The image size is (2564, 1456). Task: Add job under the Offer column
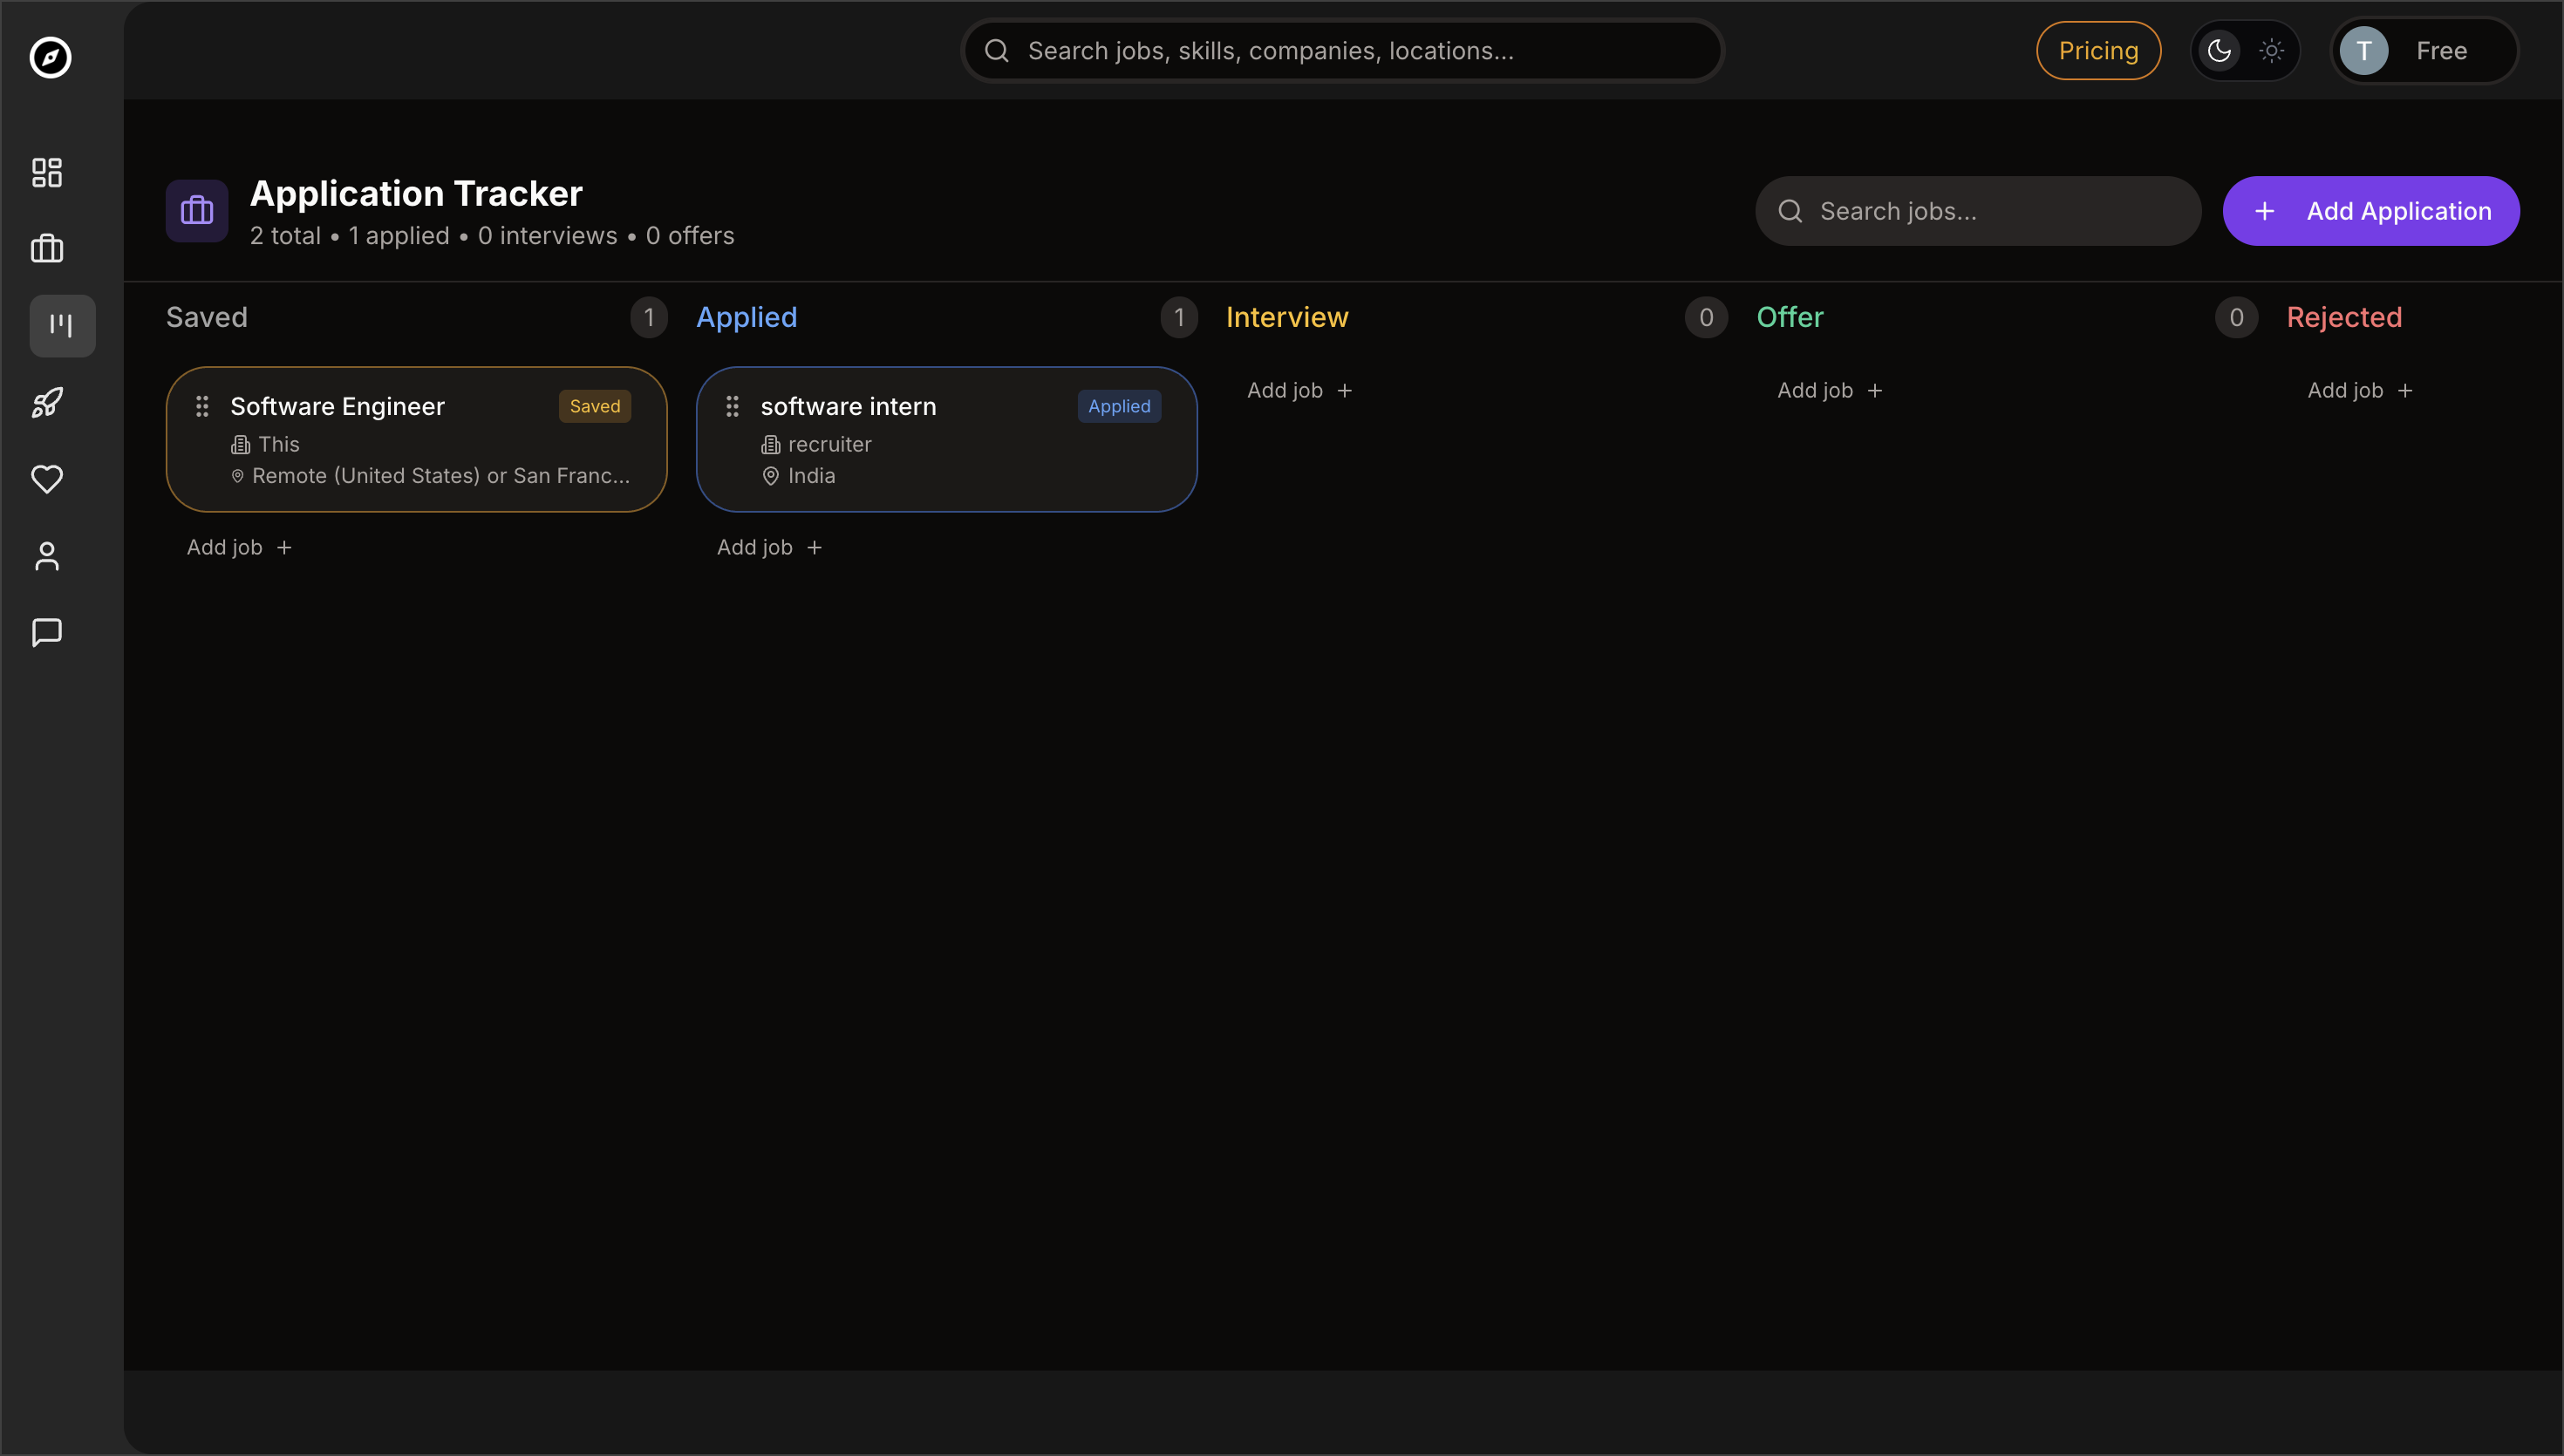tap(1829, 390)
